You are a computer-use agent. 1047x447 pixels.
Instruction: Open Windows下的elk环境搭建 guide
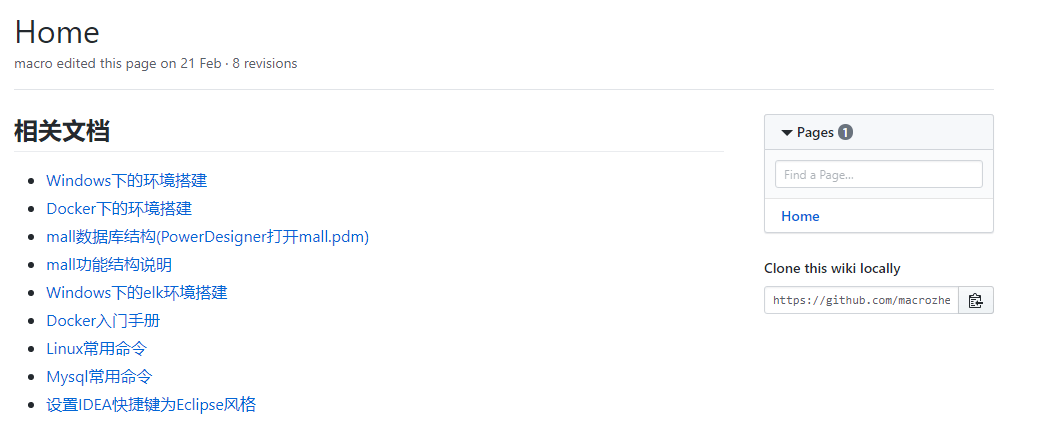click(136, 293)
